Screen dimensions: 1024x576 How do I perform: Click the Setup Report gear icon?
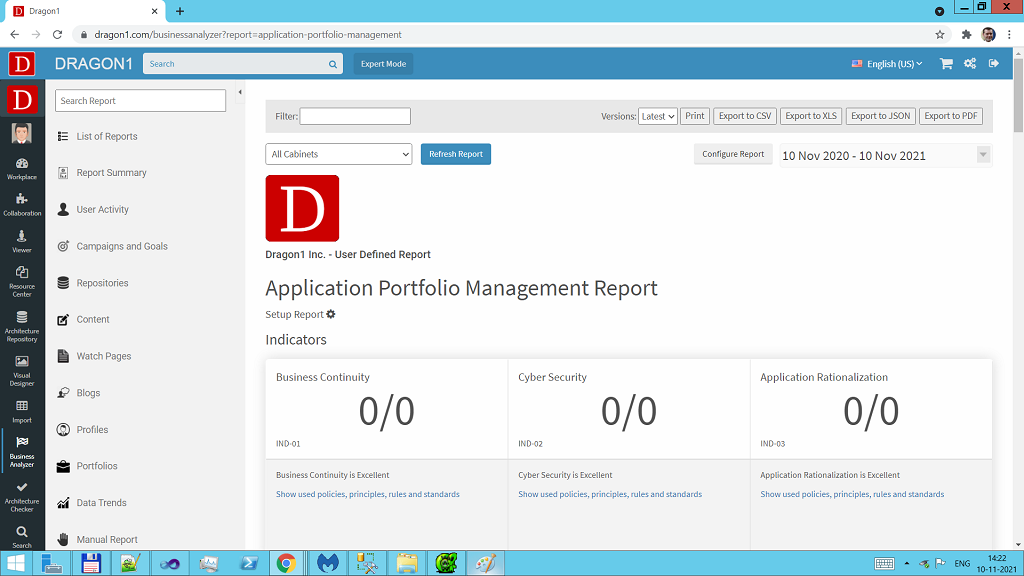(330, 314)
